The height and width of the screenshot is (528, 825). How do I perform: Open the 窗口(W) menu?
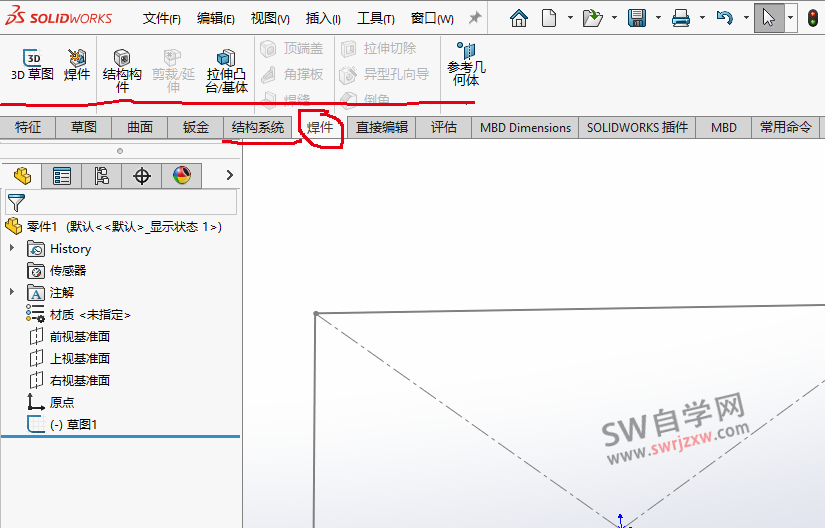click(432, 18)
